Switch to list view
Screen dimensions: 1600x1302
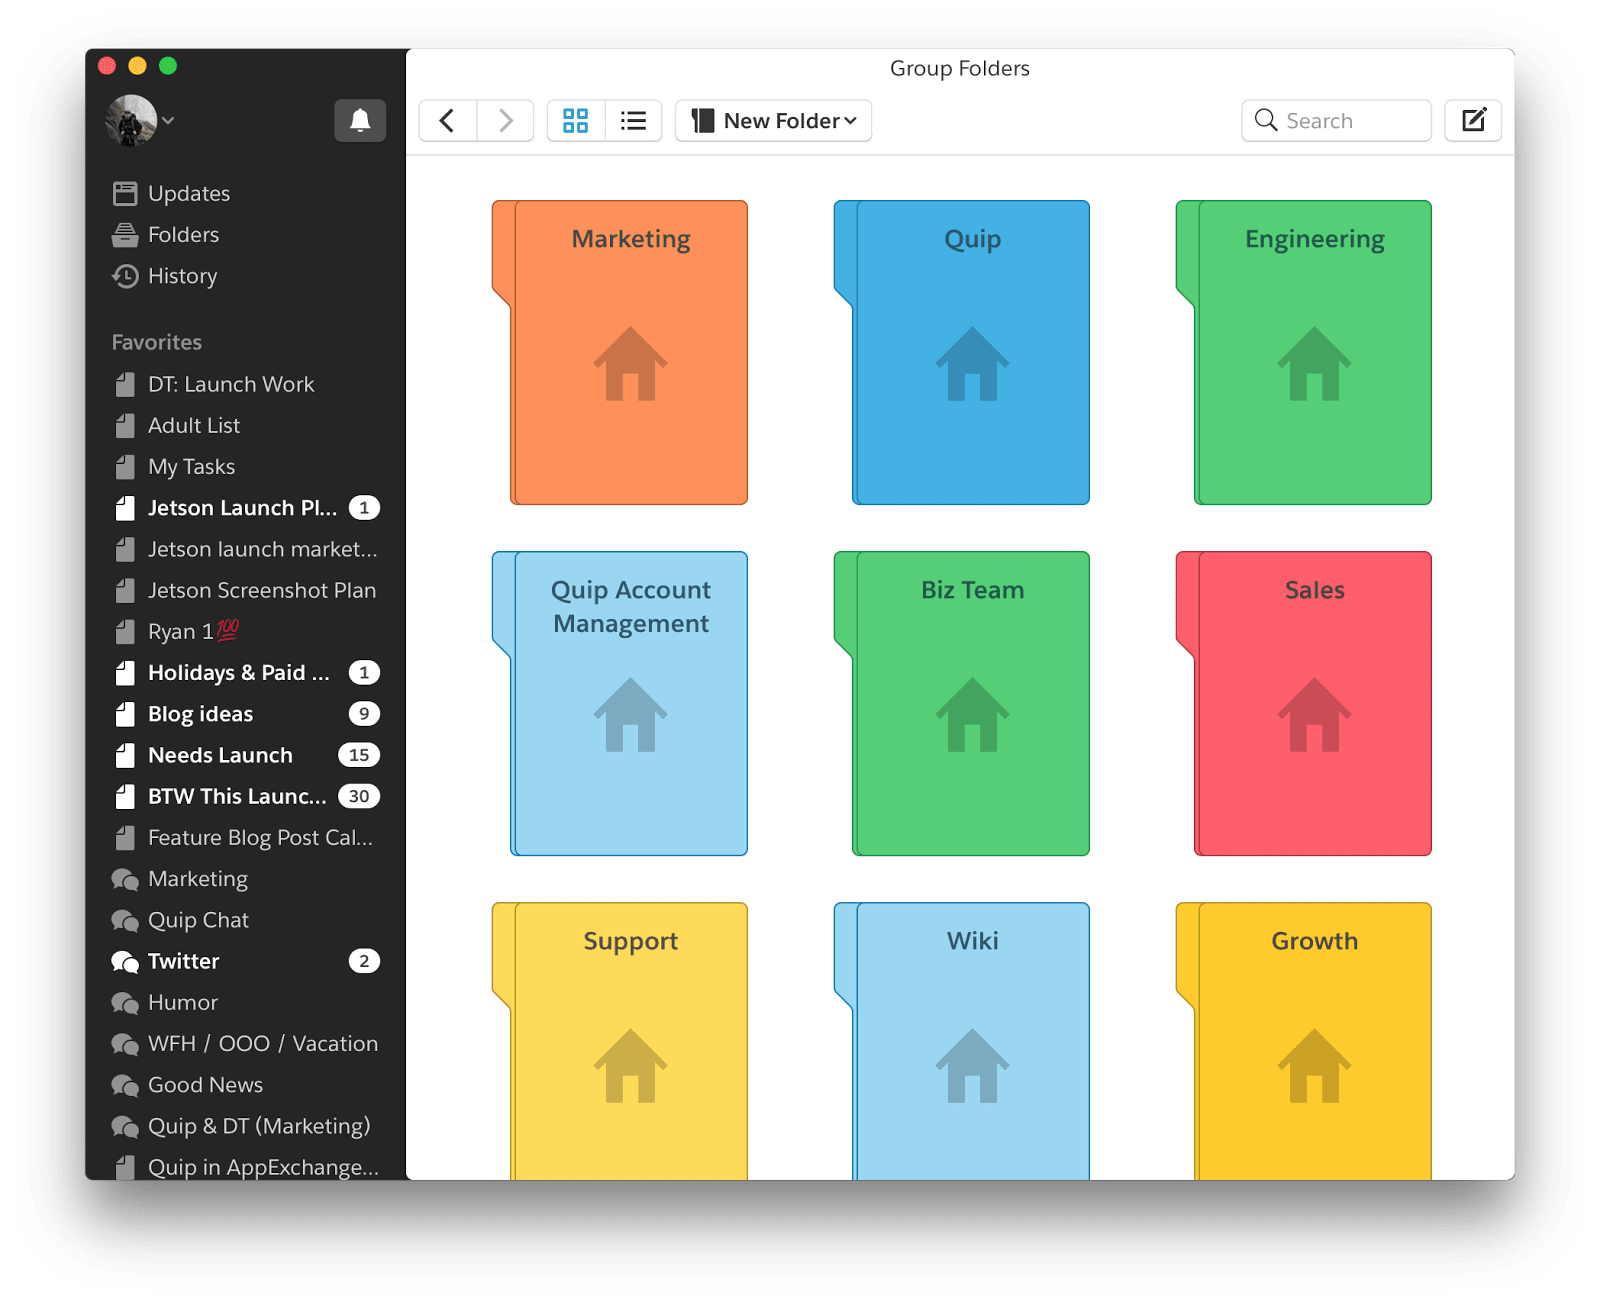pyautogui.click(x=633, y=121)
